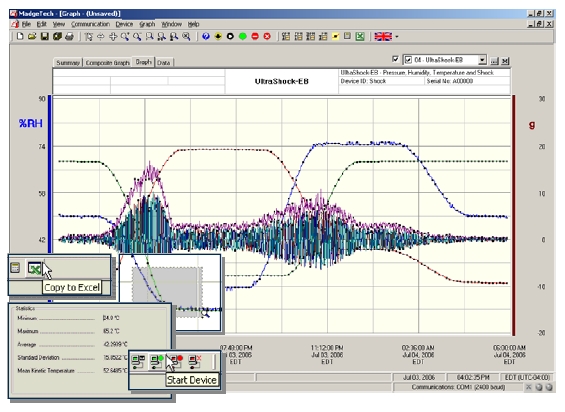Toggle the checkbox inside the 04 - UltraShock-EB selector
The height and width of the screenshot is (412, 565).
point(408,60)
